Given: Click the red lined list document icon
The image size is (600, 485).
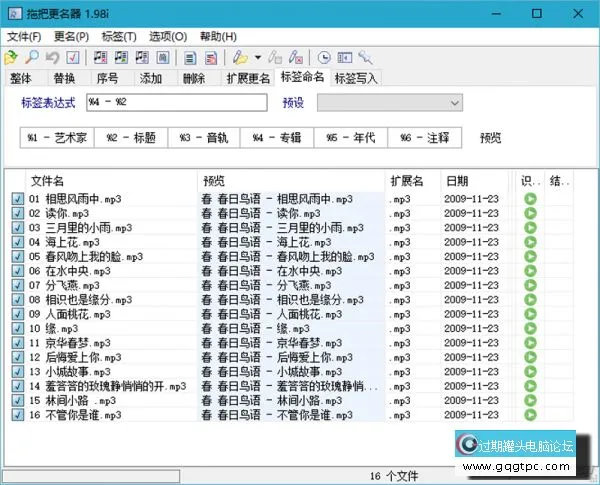Looking at the screenshot, I should [211, 58].
